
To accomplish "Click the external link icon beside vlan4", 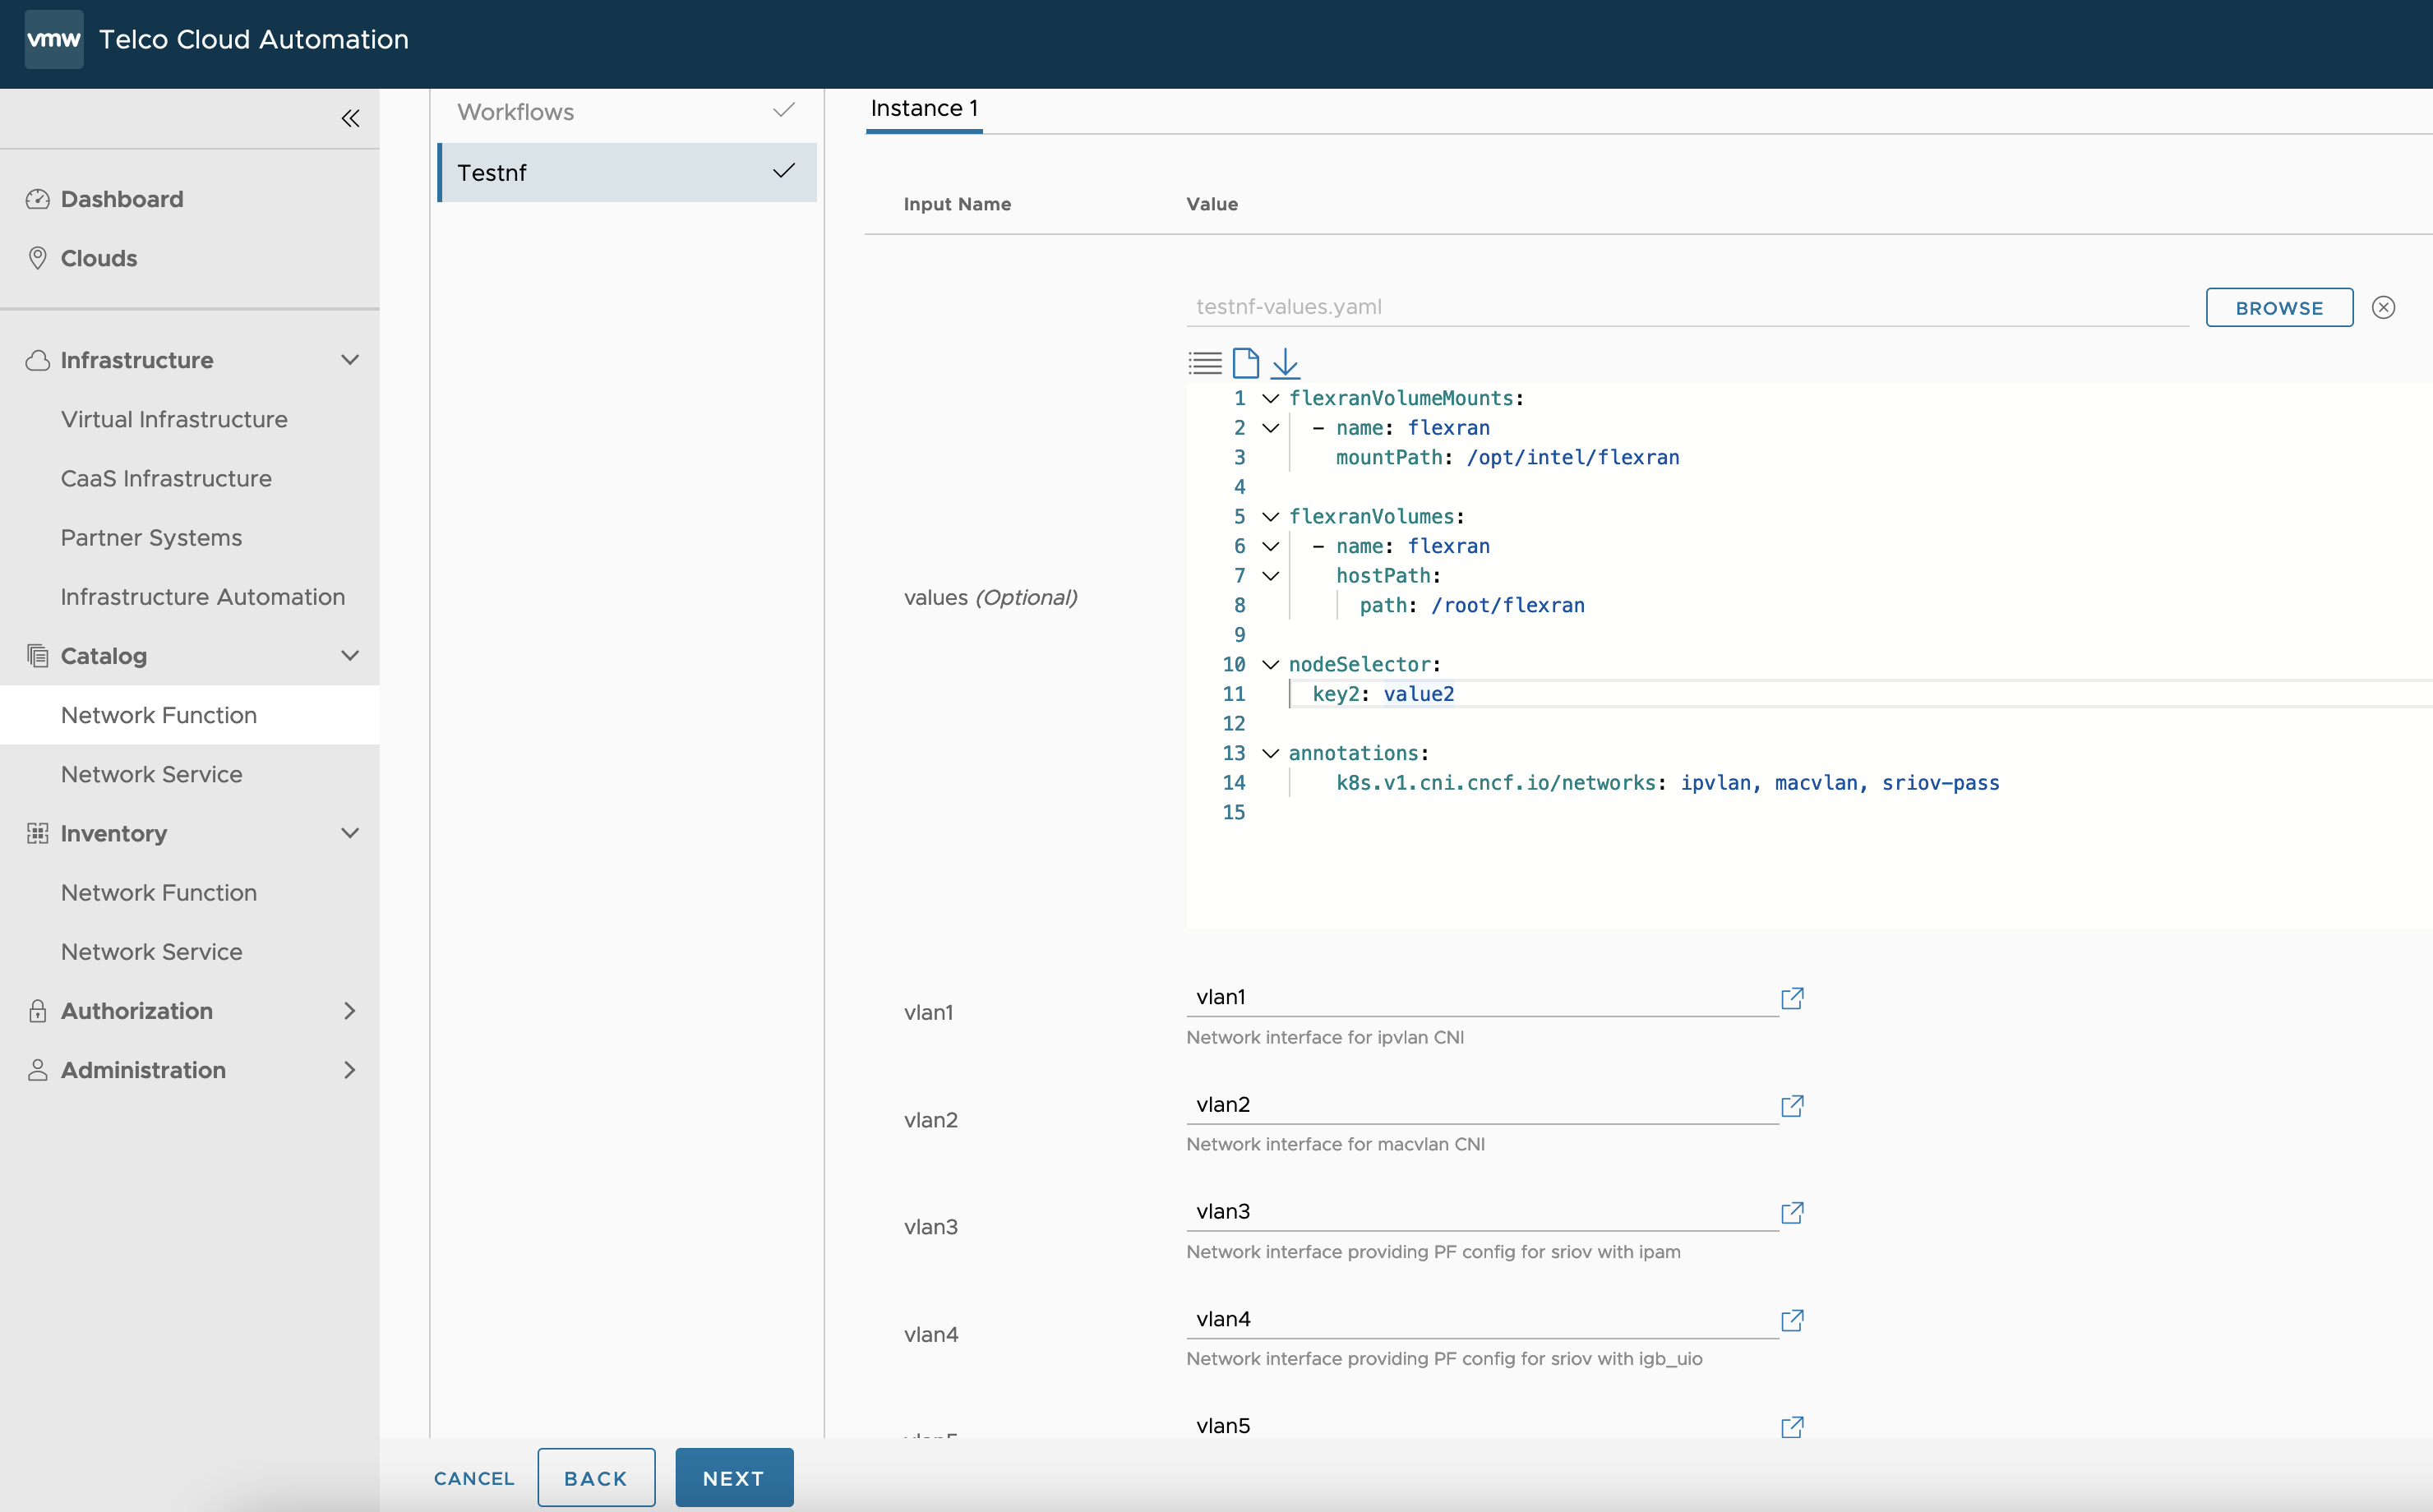I will (x=1792, y=1321).
